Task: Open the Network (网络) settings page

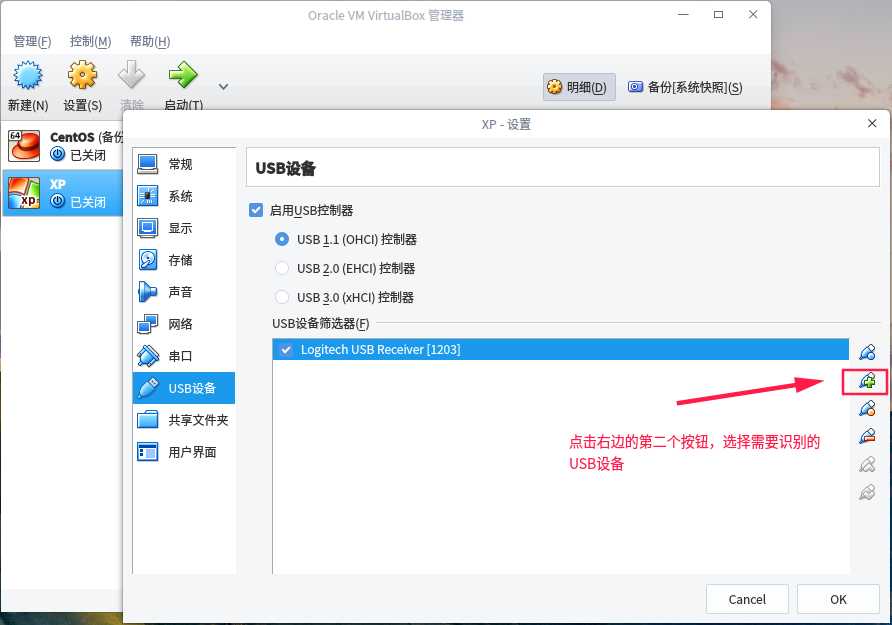Action: (x=184, y=324)
